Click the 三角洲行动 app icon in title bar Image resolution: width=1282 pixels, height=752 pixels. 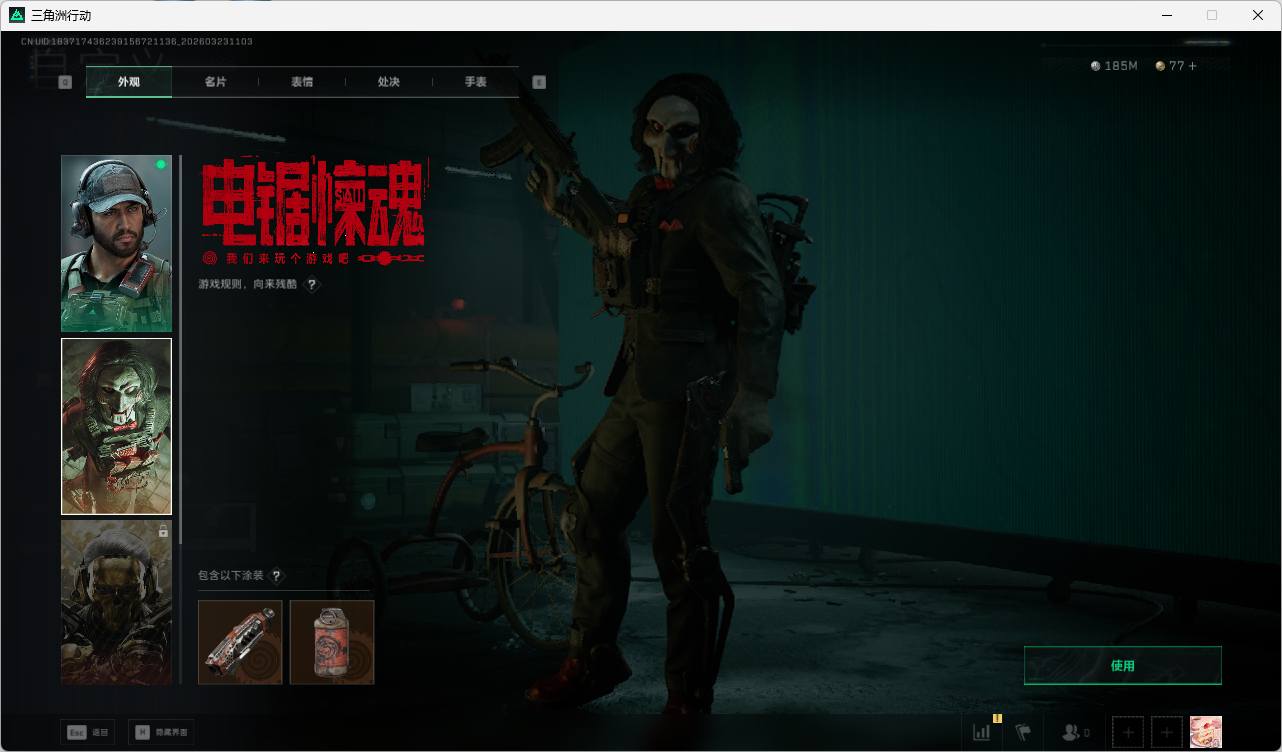[x=17, y=15]
